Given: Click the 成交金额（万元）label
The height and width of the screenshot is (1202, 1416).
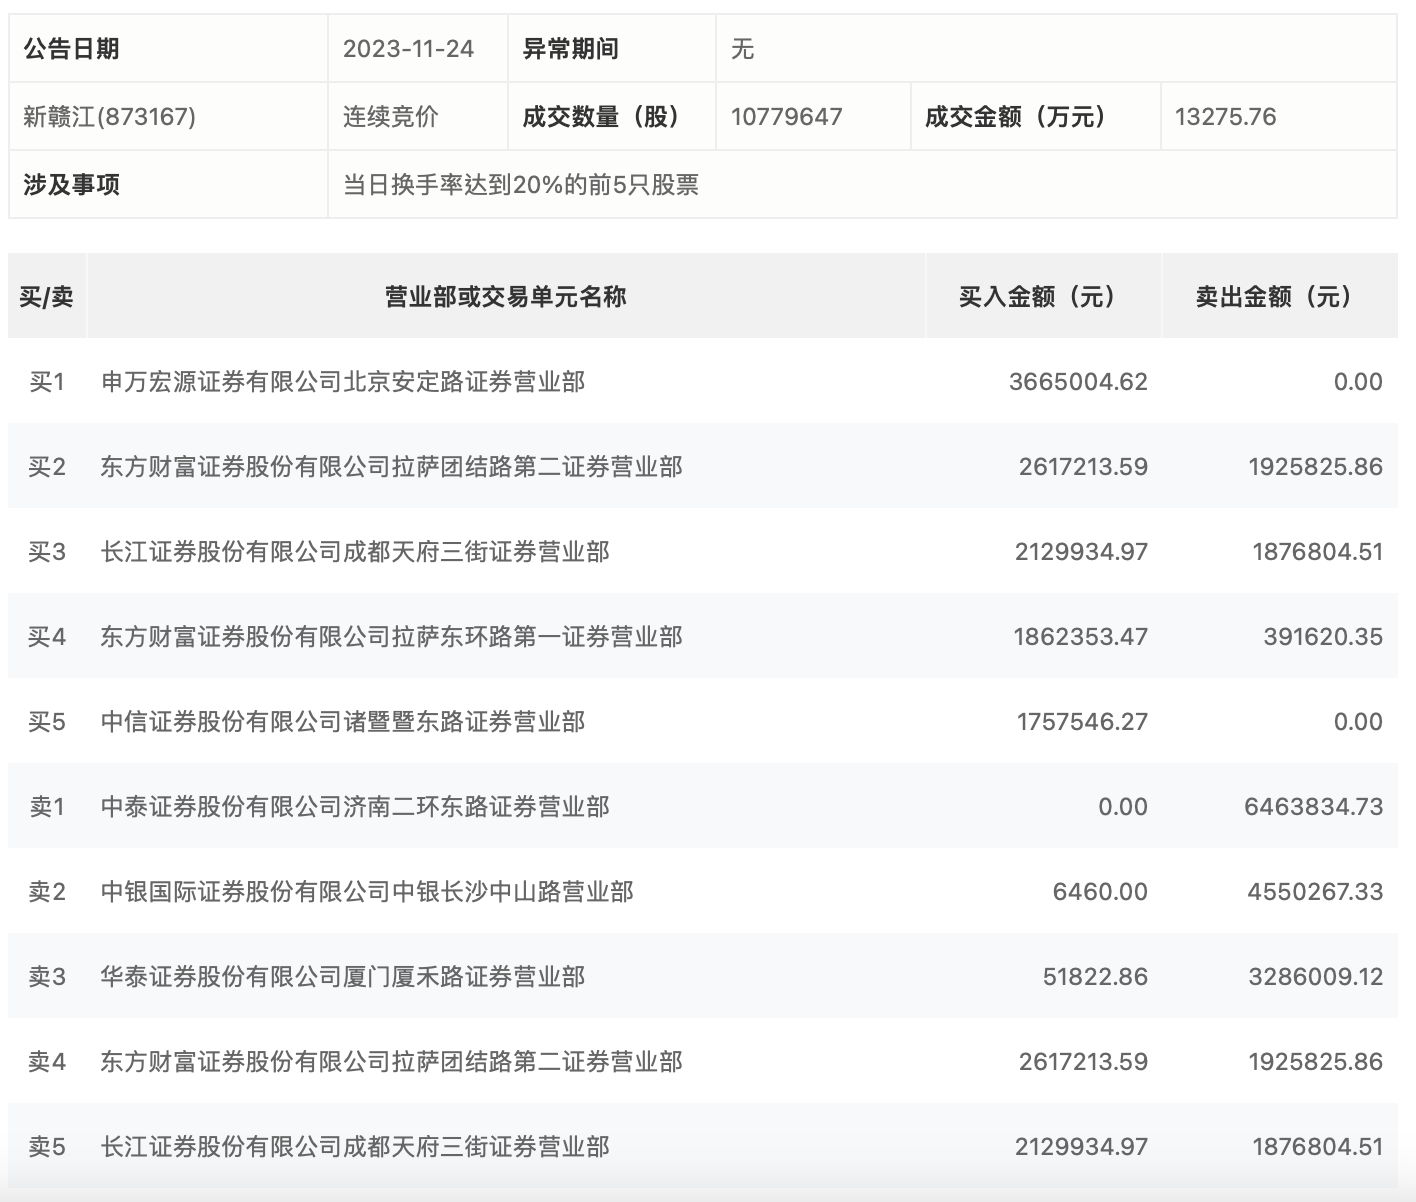Looking at the screenshot, I should (x=1016, y=116).
